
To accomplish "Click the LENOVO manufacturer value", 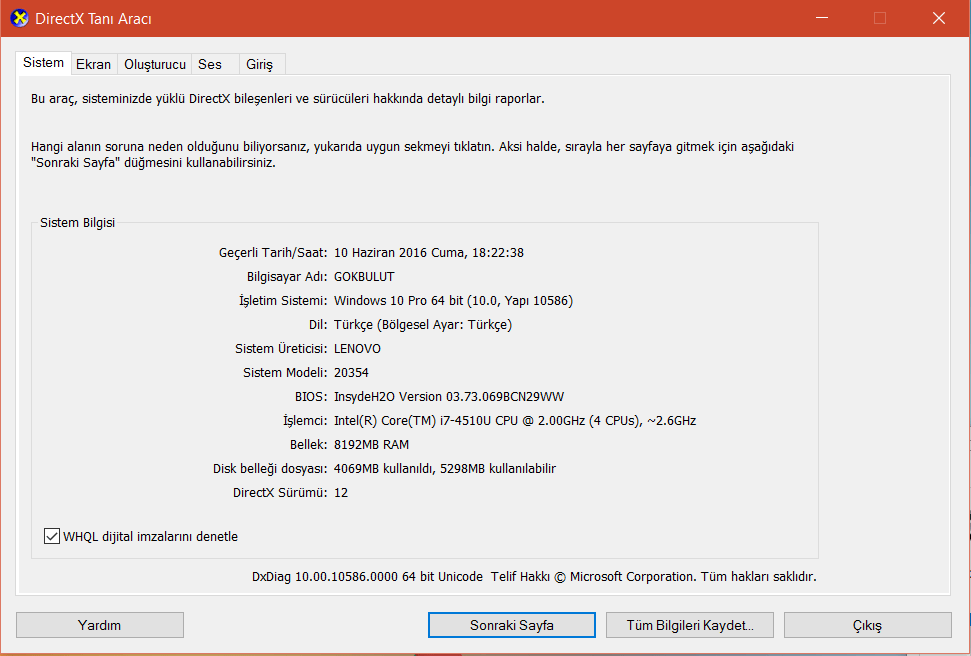I will [357, 349].
